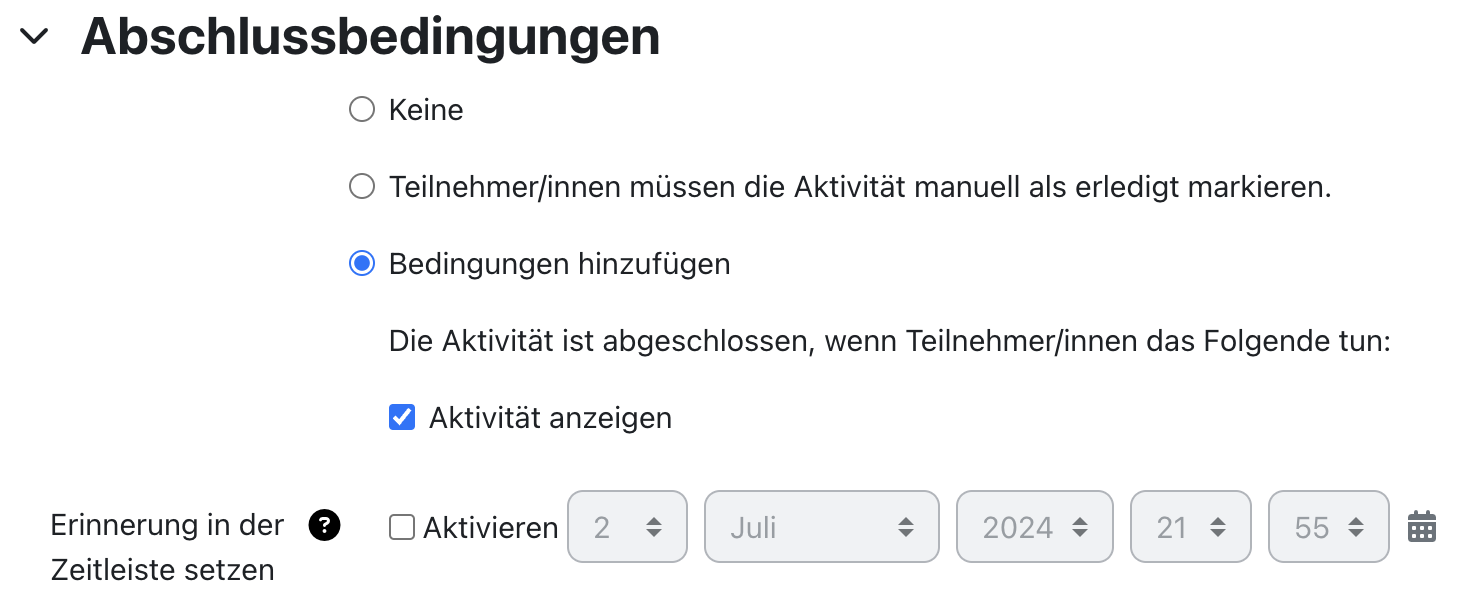Enable the Aktivieren checkbox

401,527
